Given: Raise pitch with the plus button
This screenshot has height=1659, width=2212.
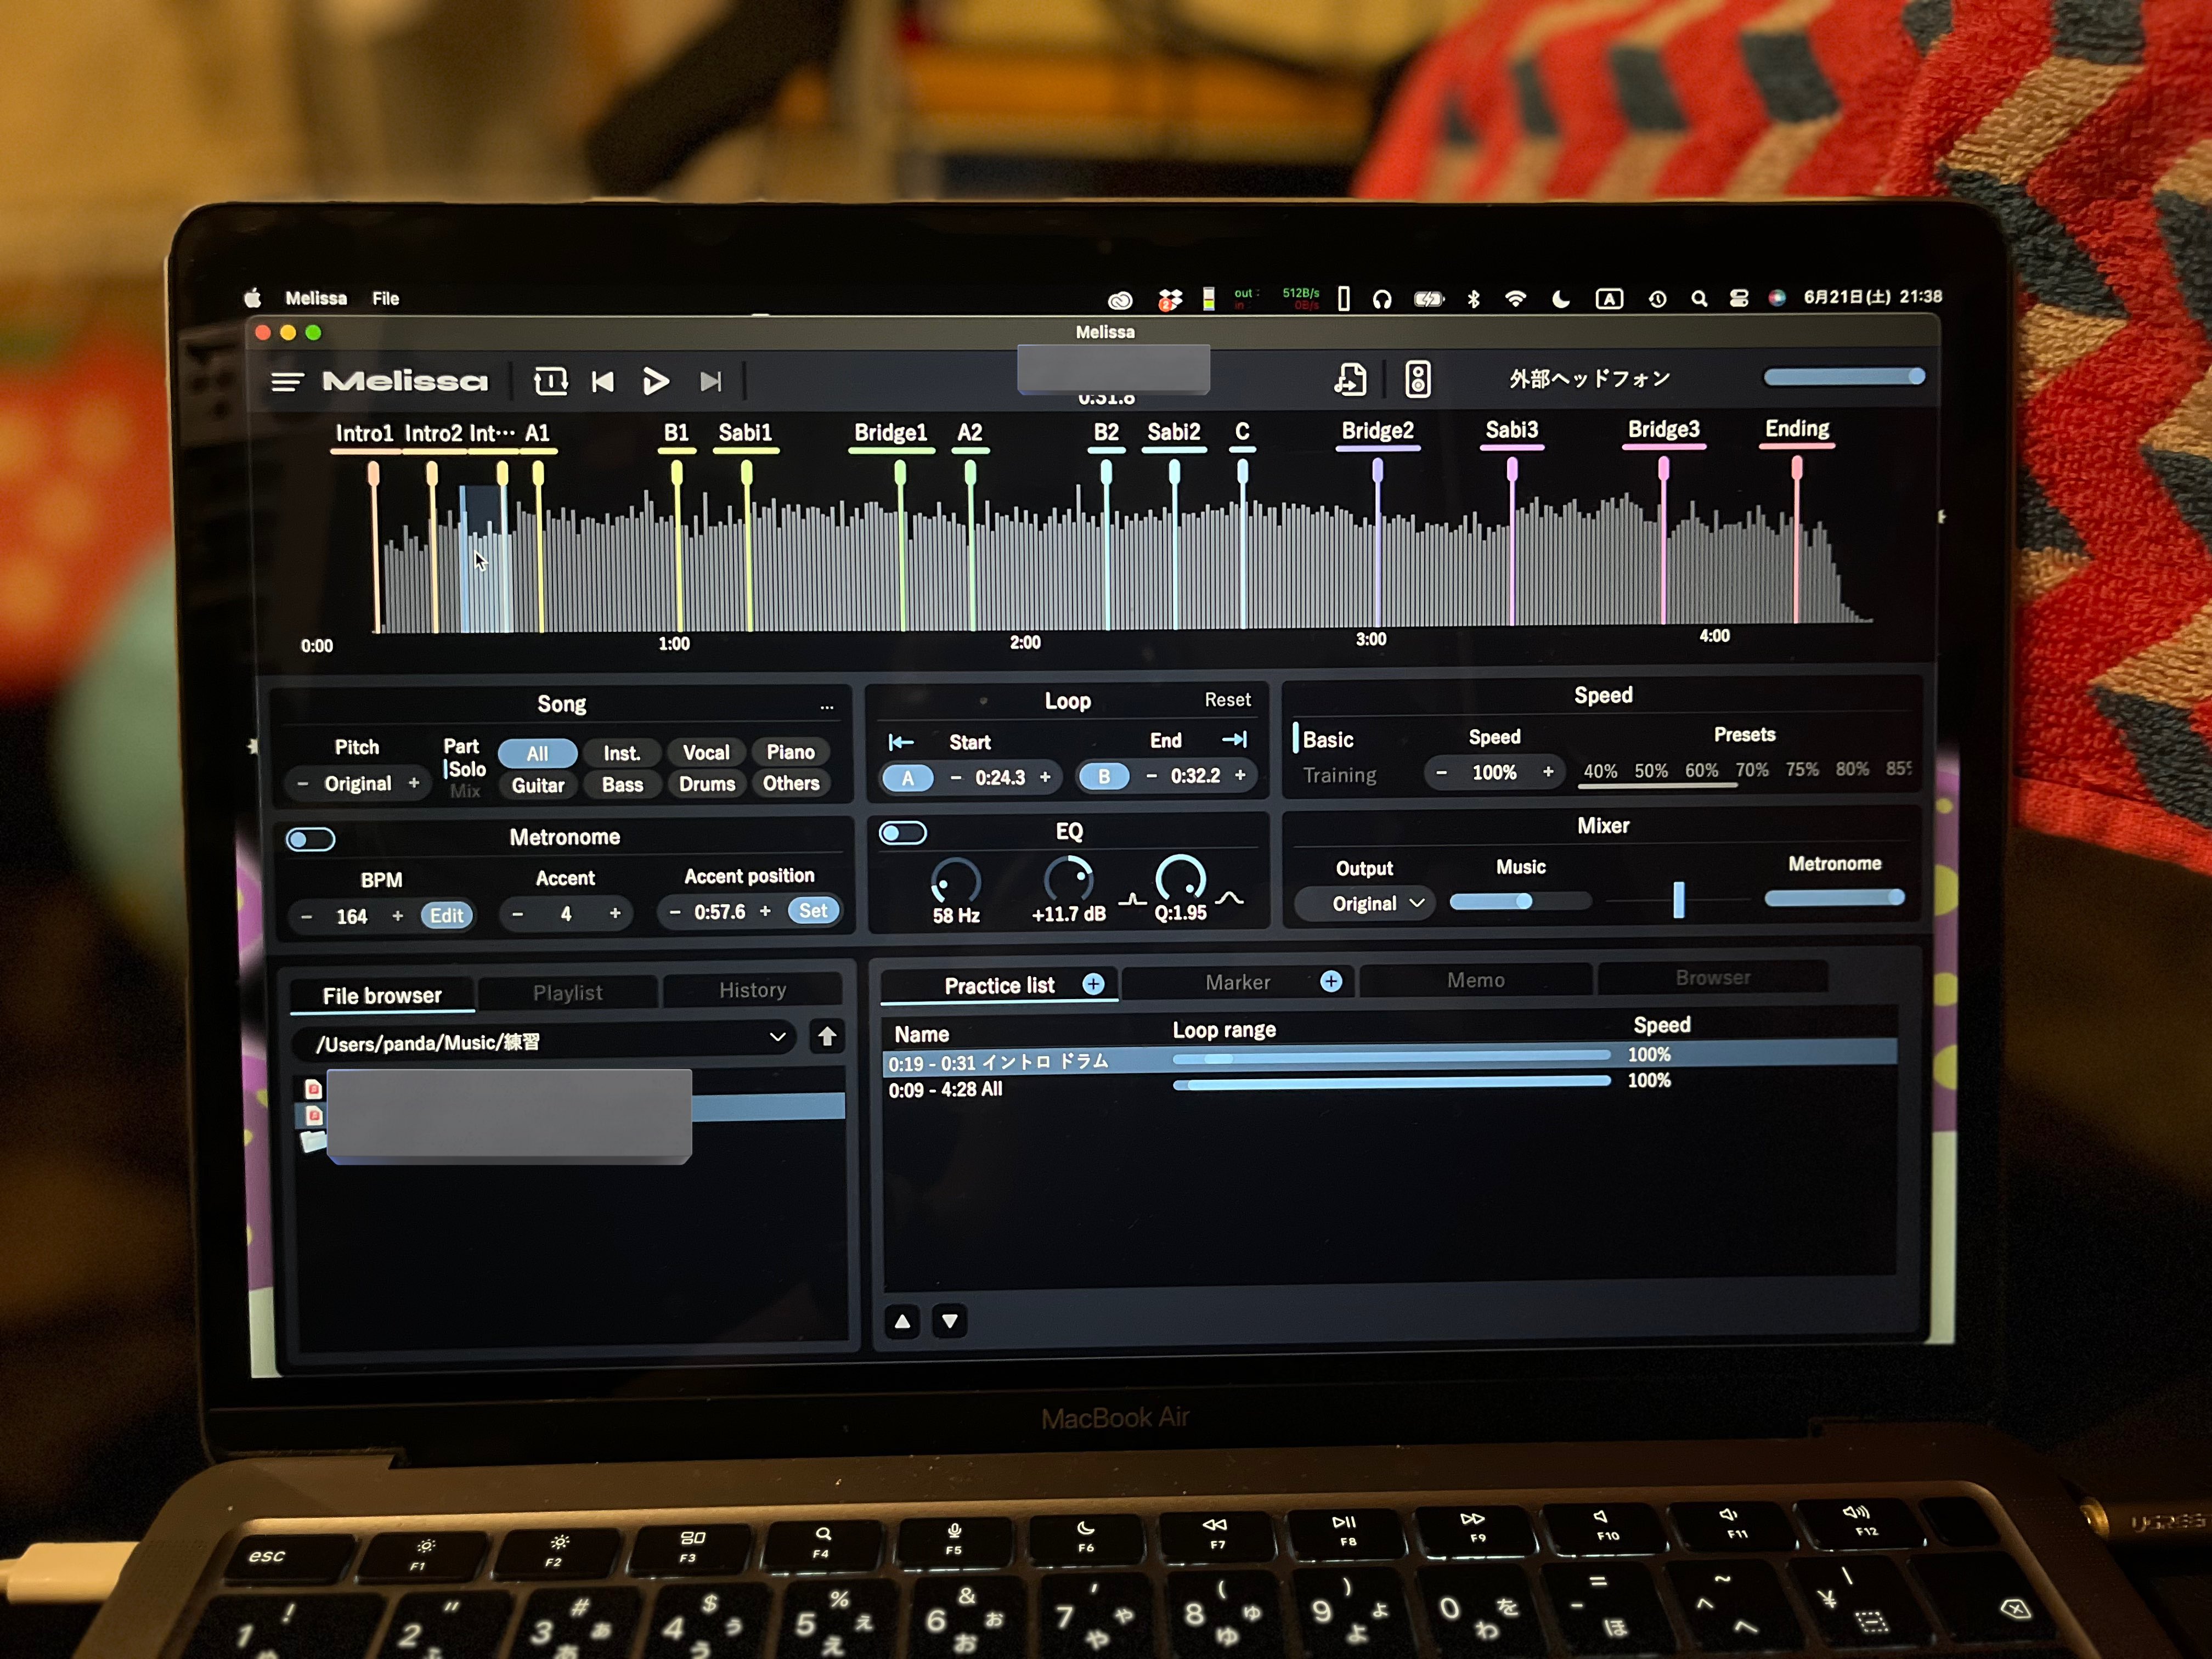Looking at the screenshot, I should point(413,783).
